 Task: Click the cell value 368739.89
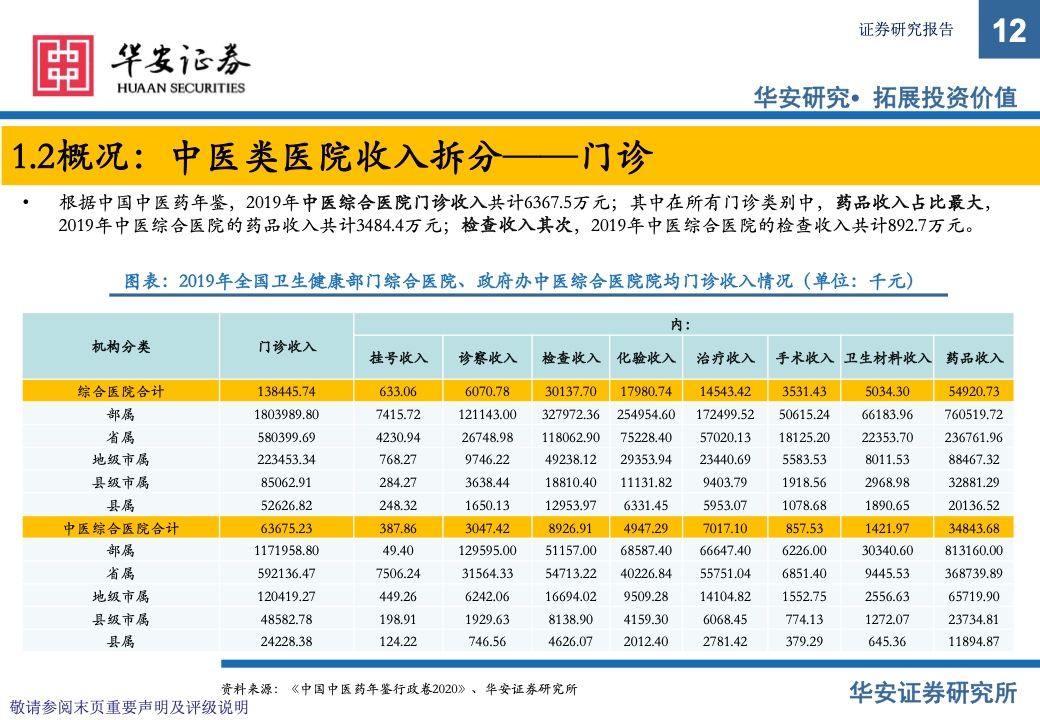tap(974, 573)
